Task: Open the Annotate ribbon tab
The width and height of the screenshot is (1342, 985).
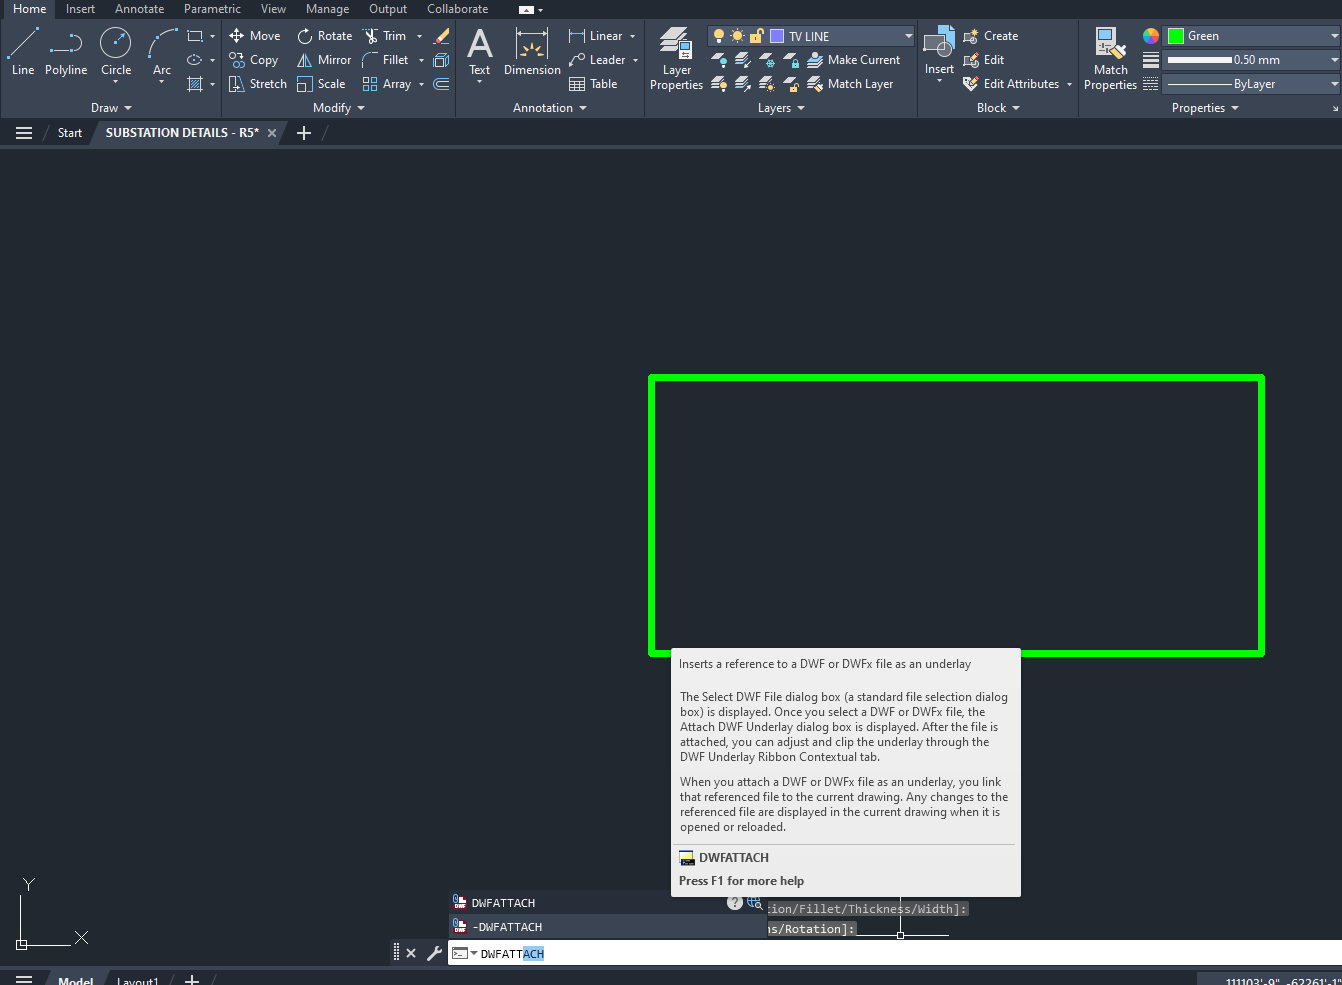Action: point(139,8)
